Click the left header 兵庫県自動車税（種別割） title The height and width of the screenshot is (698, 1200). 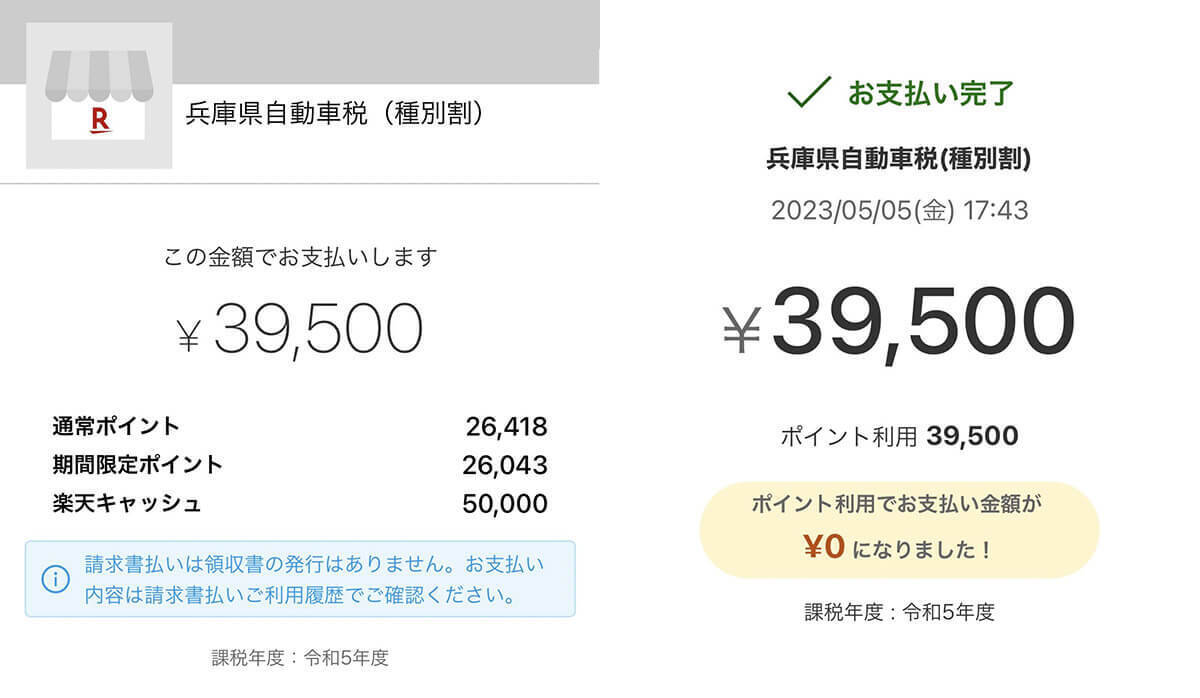336,114
